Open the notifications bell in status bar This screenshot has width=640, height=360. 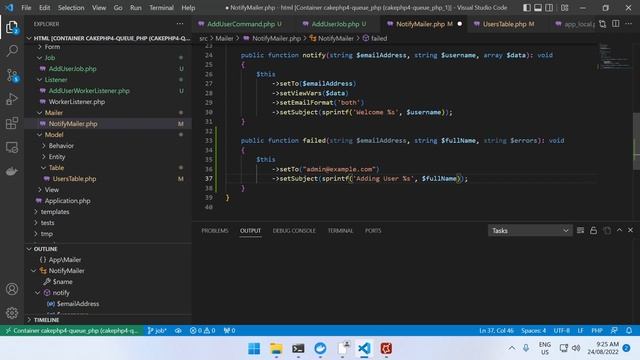pyautogui.click(x=629, y=331)
